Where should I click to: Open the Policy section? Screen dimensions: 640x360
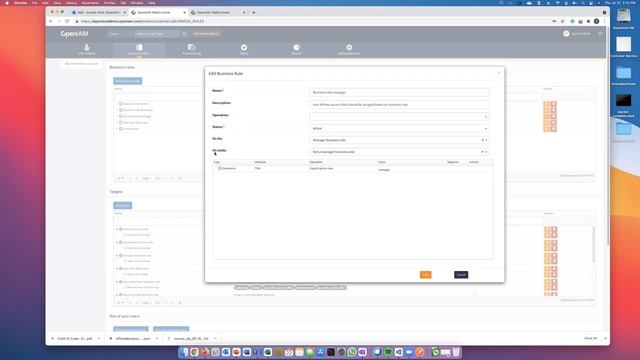point(244,50)
